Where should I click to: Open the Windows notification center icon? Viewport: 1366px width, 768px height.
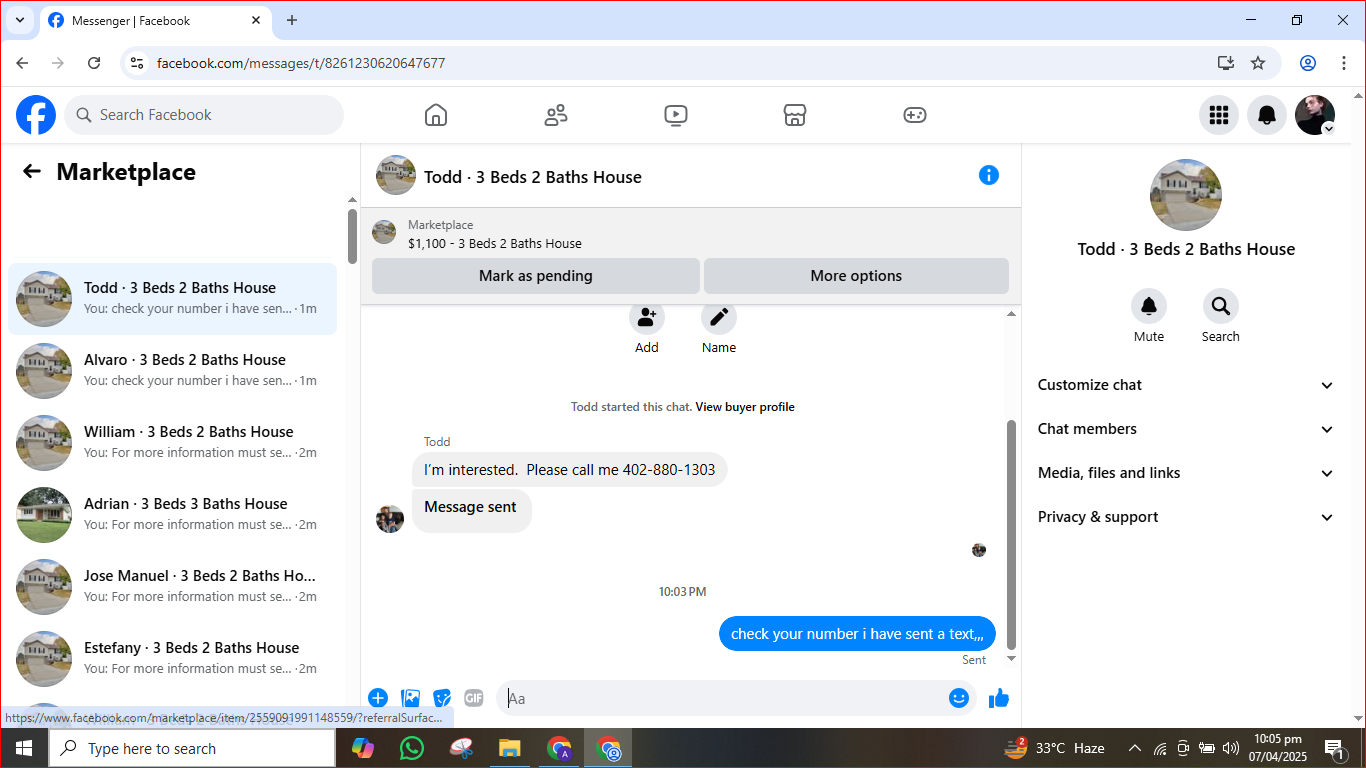(x=1334, y=748)
